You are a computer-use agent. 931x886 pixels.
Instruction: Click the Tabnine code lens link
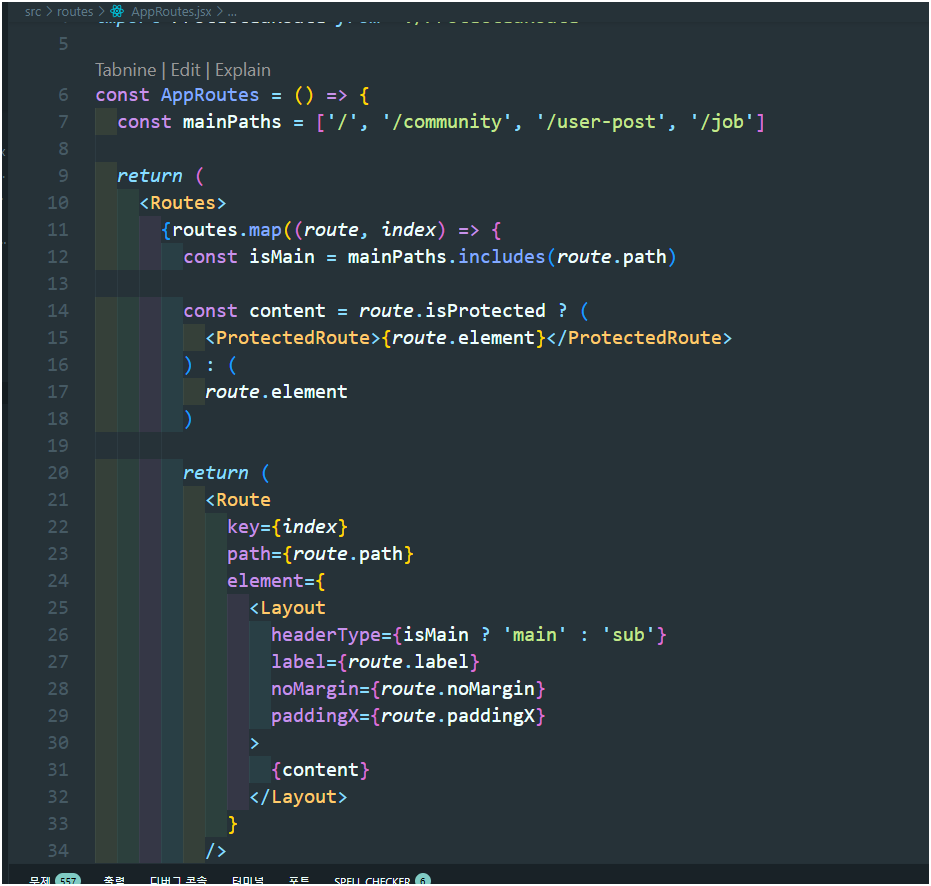125,70
